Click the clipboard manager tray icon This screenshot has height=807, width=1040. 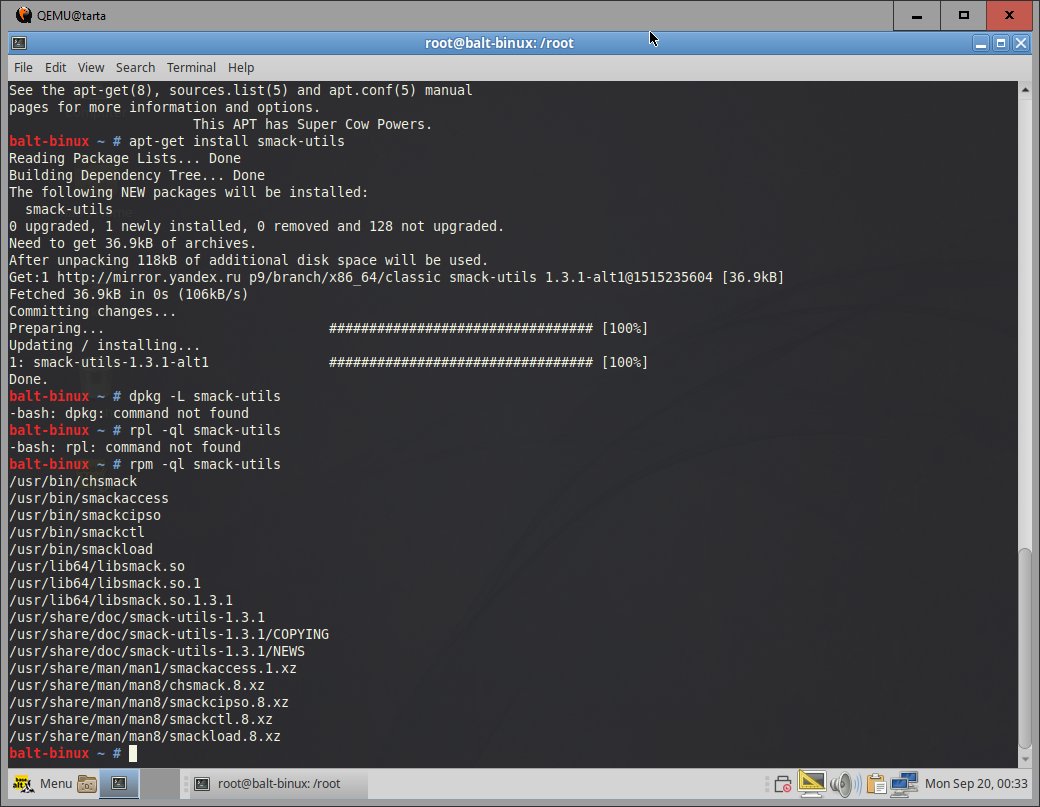coord(875,783)
